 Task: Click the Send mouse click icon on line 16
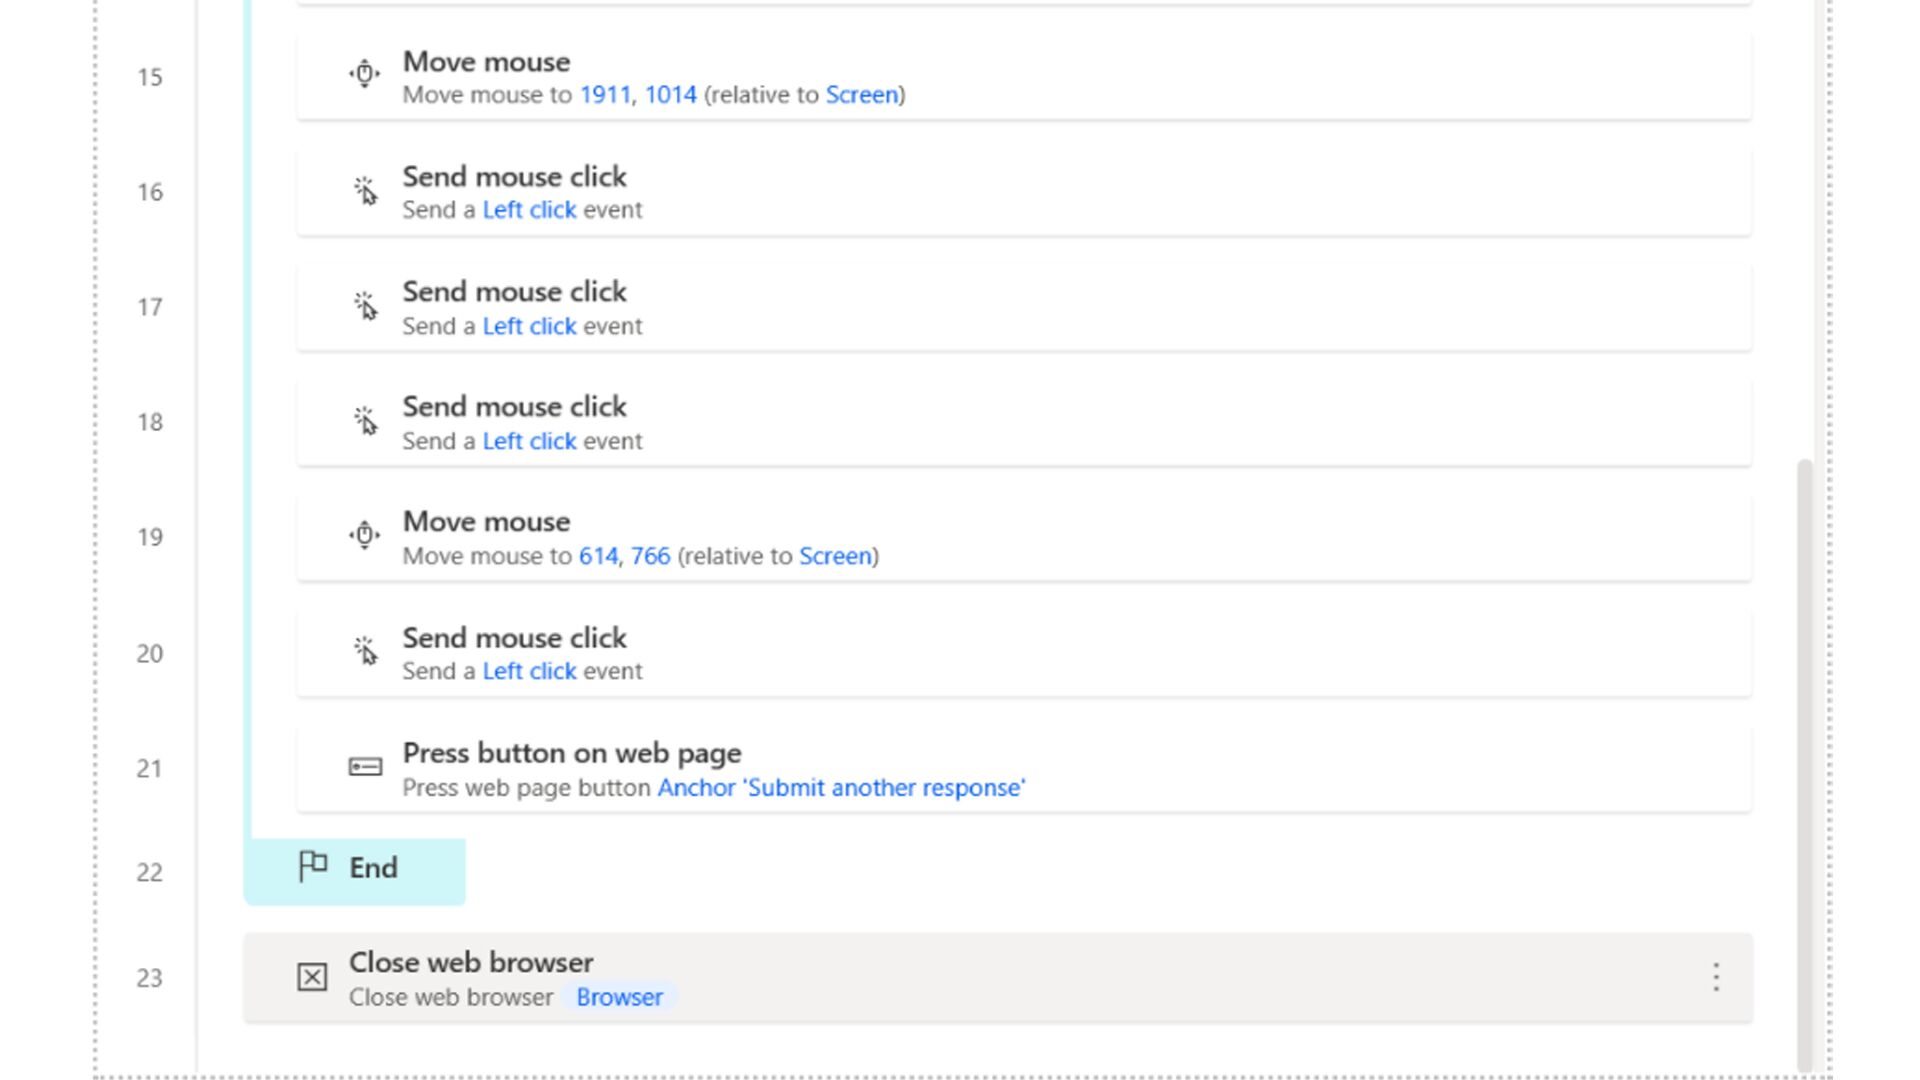tap(365, 190)
